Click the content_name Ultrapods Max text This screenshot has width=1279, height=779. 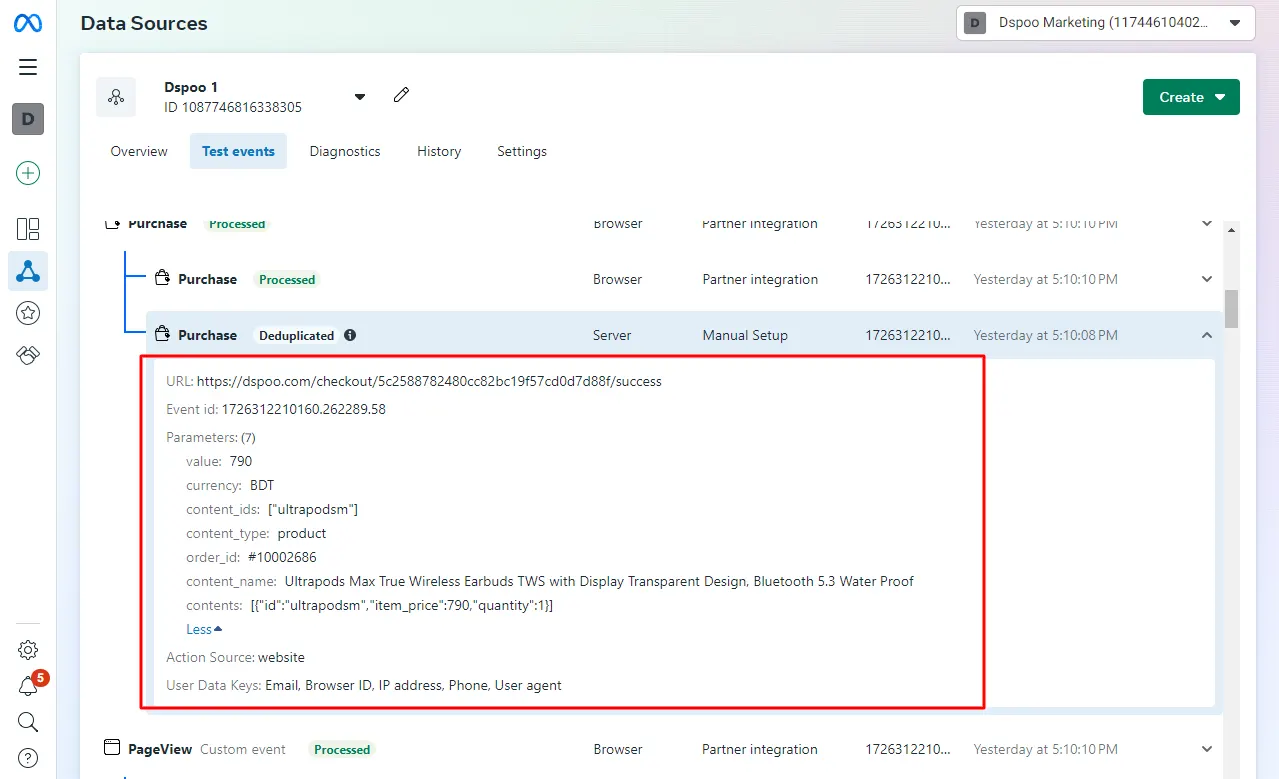599,581
